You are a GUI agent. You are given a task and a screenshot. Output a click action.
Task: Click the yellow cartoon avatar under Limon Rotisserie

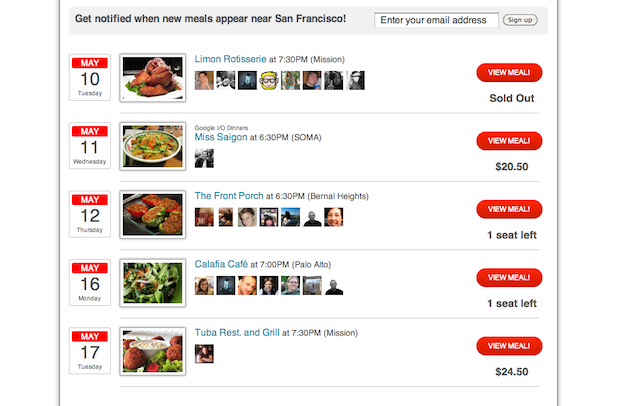269,80
